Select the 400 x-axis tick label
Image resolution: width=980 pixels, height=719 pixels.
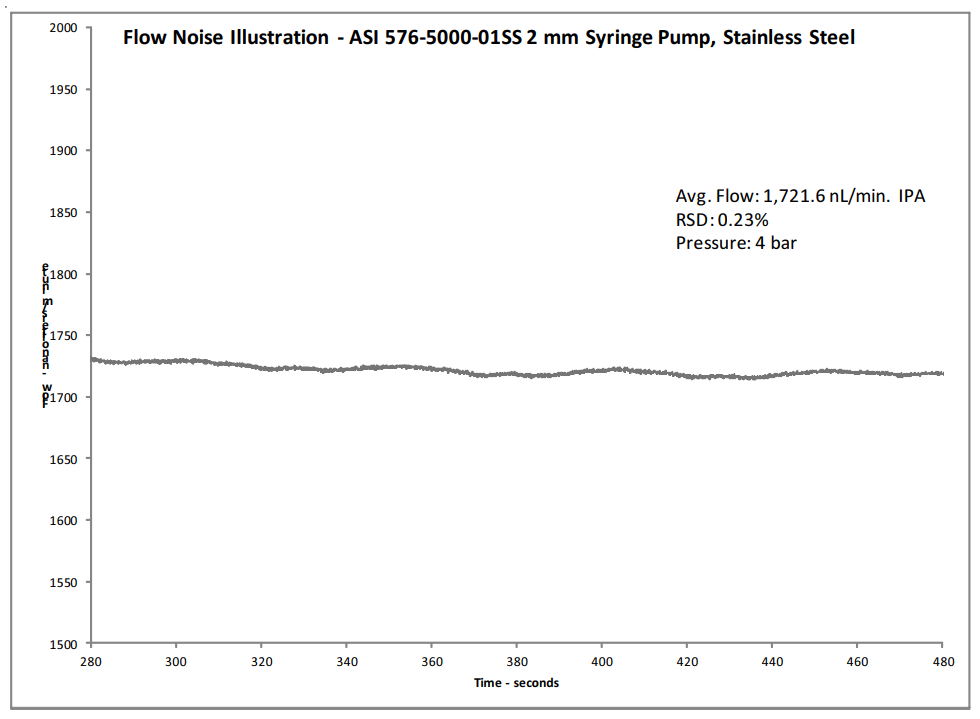(x=602, y=661)
